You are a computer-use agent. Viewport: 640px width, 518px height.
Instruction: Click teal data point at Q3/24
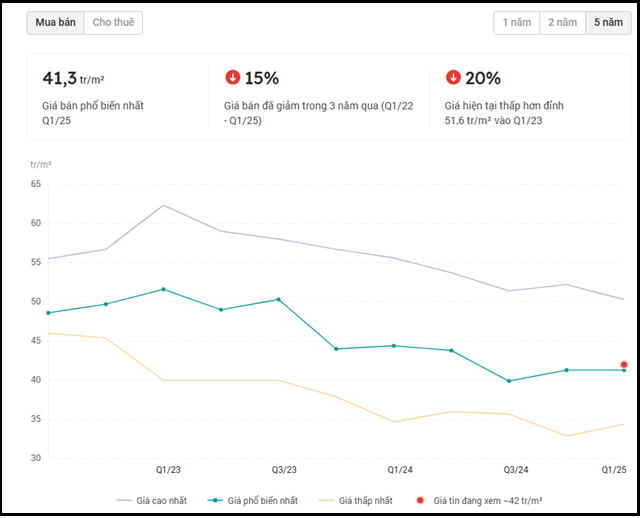point(509,381)
